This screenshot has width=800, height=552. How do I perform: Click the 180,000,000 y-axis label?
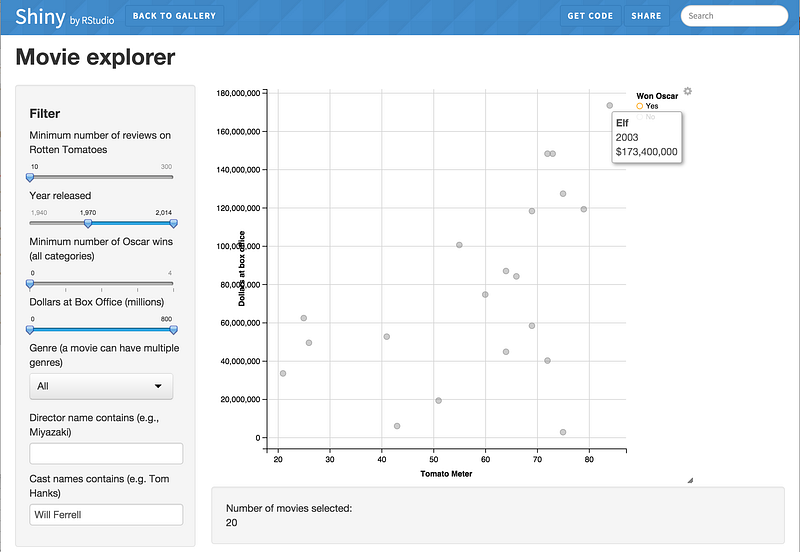click(238, 93)
